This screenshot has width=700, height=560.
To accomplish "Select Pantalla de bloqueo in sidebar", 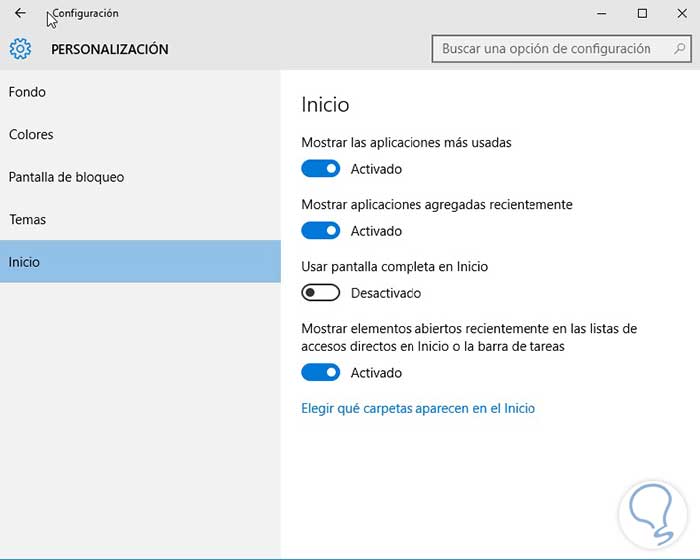I will (140, 177).
